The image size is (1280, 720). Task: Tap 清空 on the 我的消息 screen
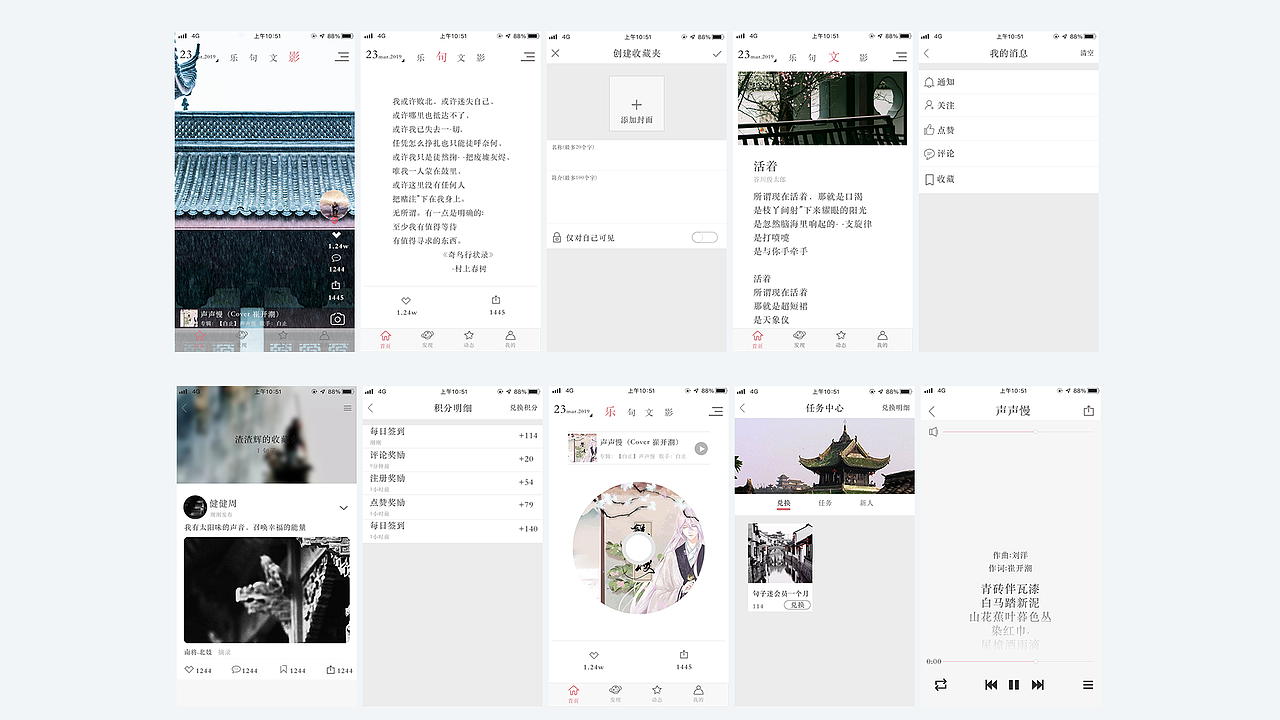click(1087, 53)
